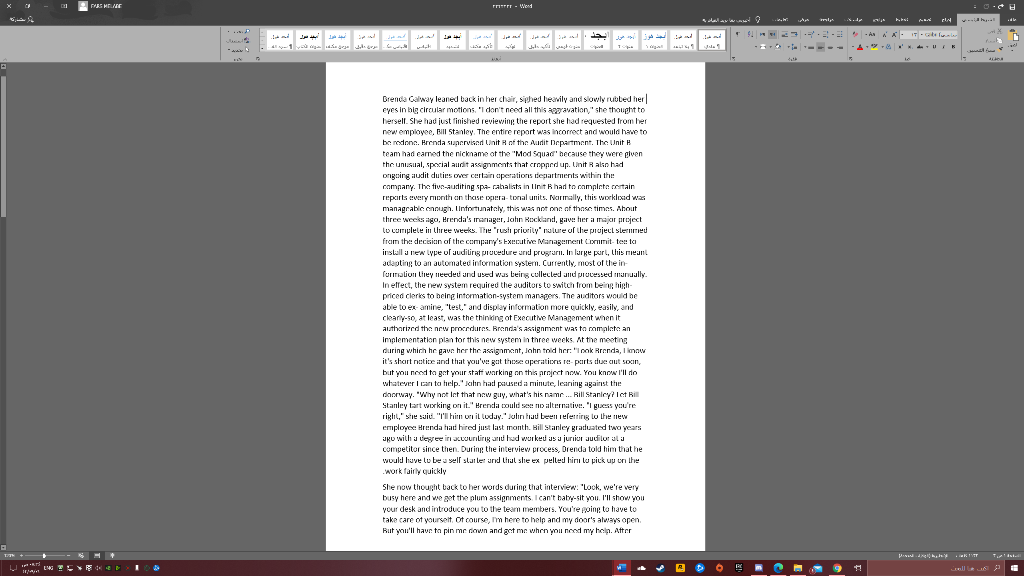This screenshot has height=576, width=1024.
Task: Open Find with the magnifier in the editing group
Action: 248,31
